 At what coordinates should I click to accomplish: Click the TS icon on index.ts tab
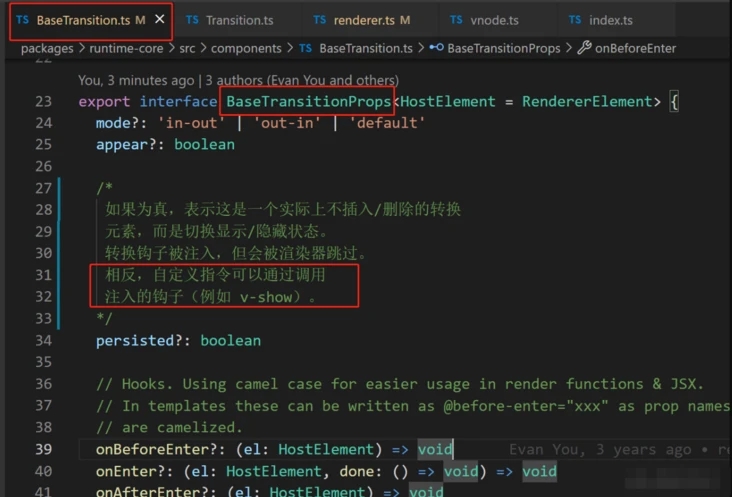(x=575, y=20)
